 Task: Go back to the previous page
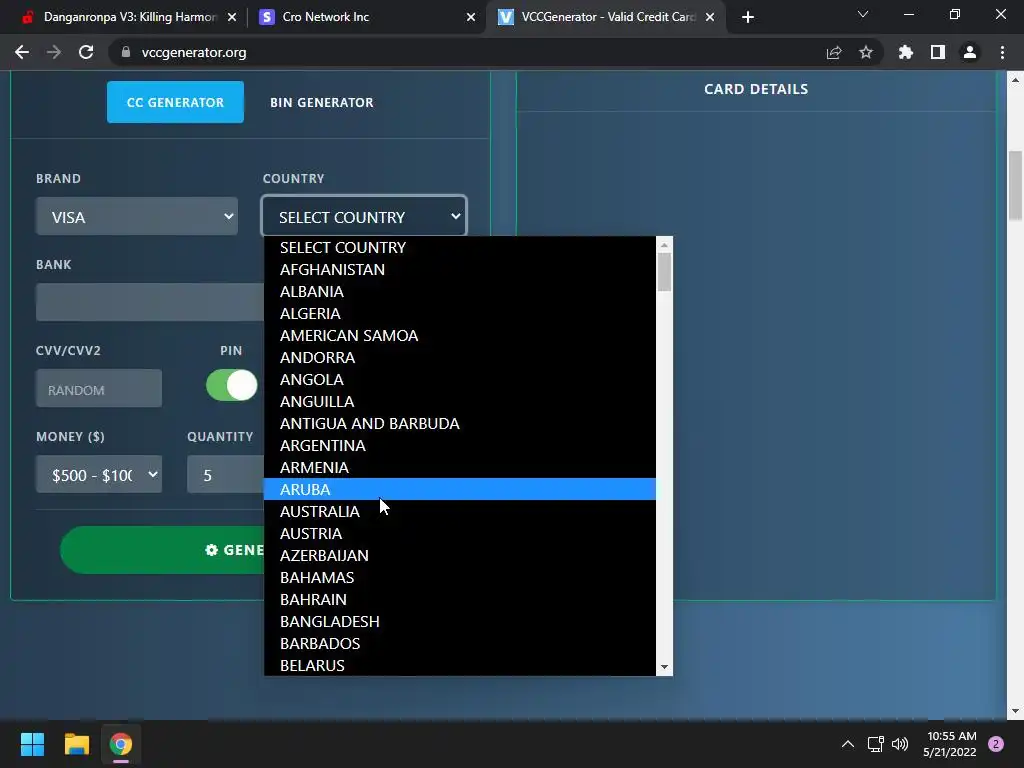[22, 52]
